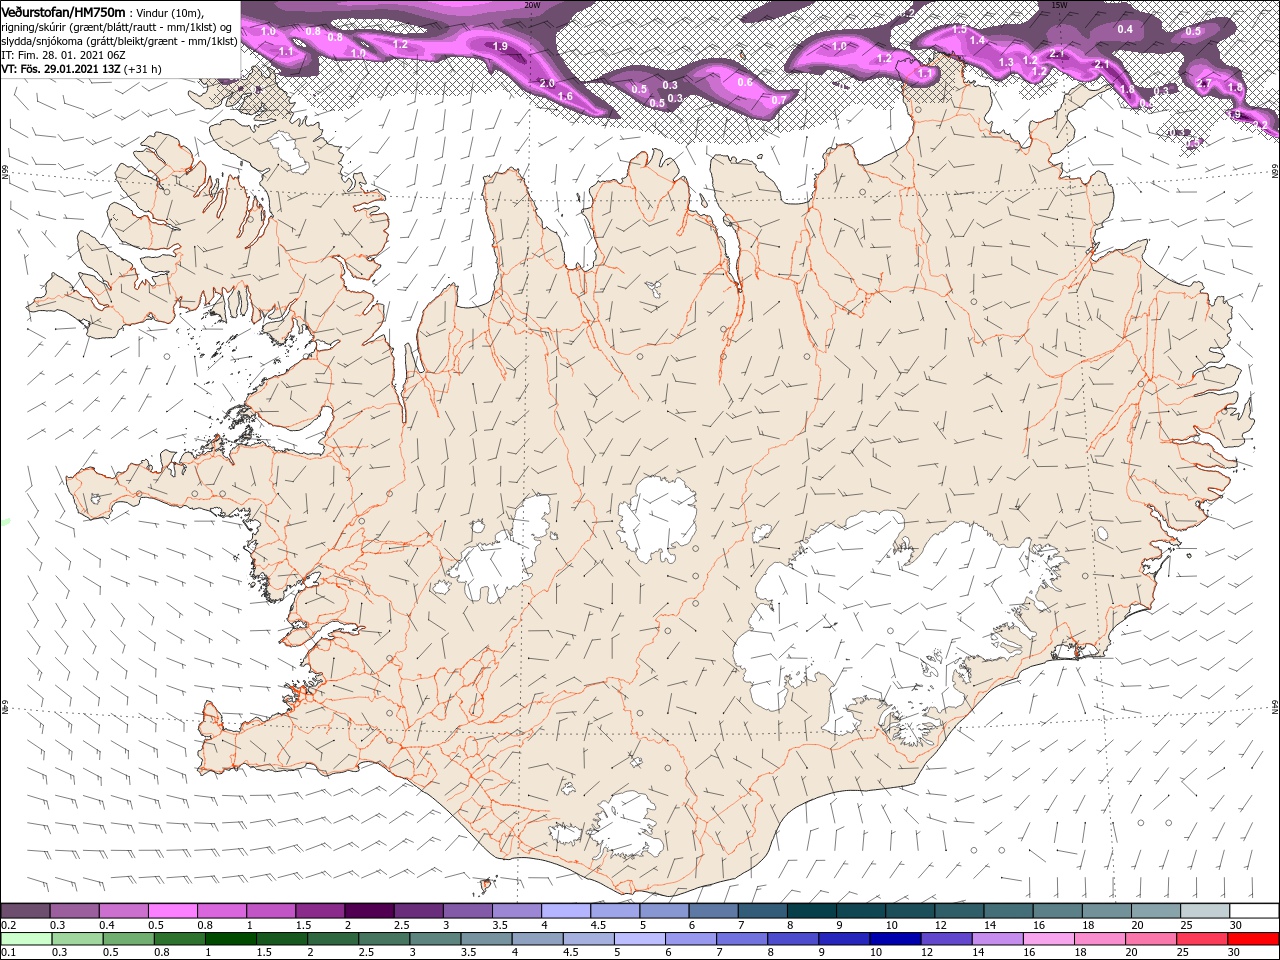Click the 2.0 precipitation value near 20W
This screenshot has height=960, width=1280.
point(546,83)
